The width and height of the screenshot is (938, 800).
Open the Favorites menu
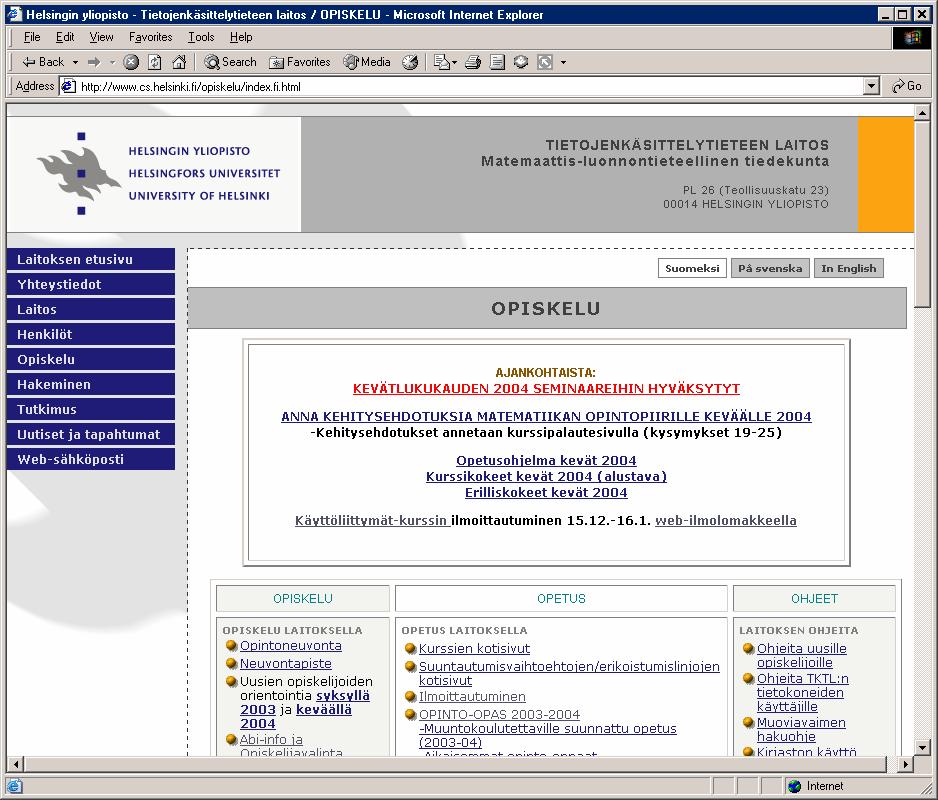pyautogui.click(x=151, y=37)
